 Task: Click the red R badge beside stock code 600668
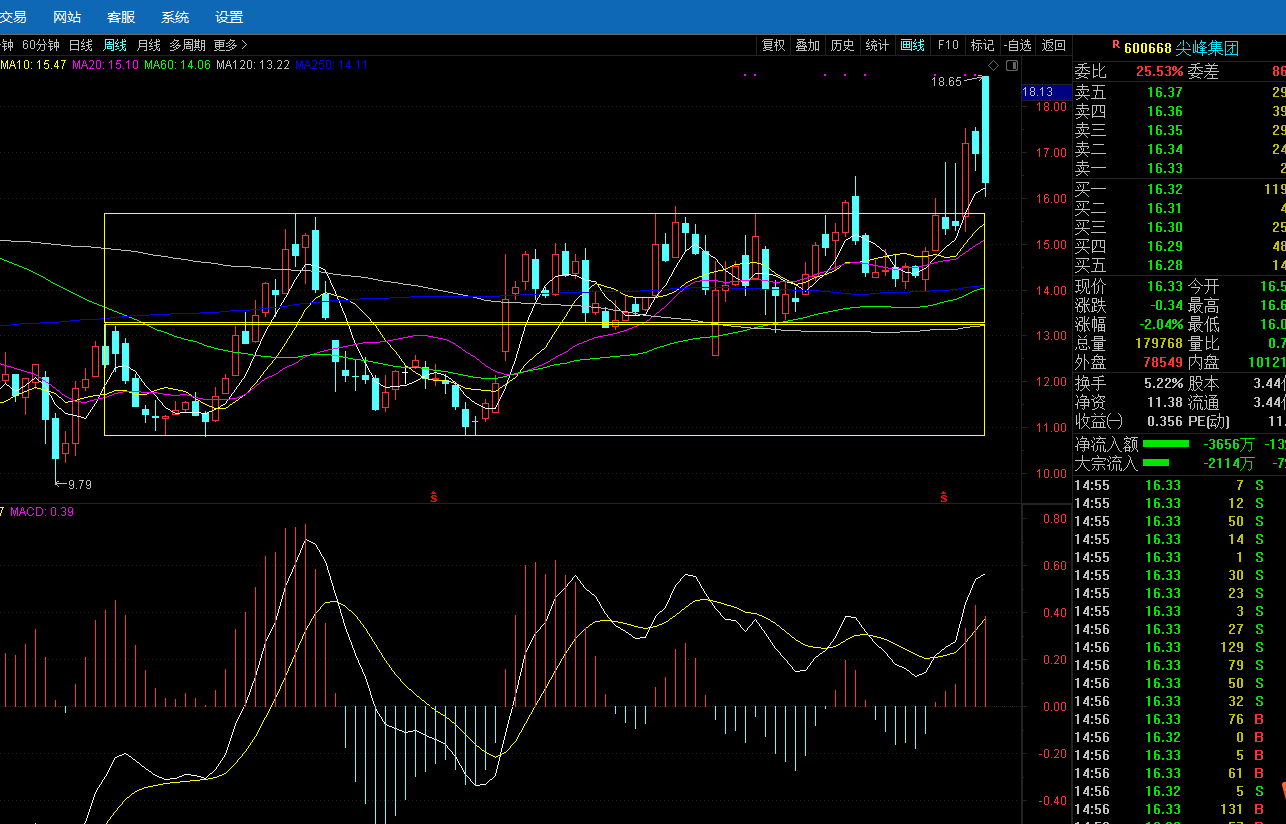point(1116,45)
